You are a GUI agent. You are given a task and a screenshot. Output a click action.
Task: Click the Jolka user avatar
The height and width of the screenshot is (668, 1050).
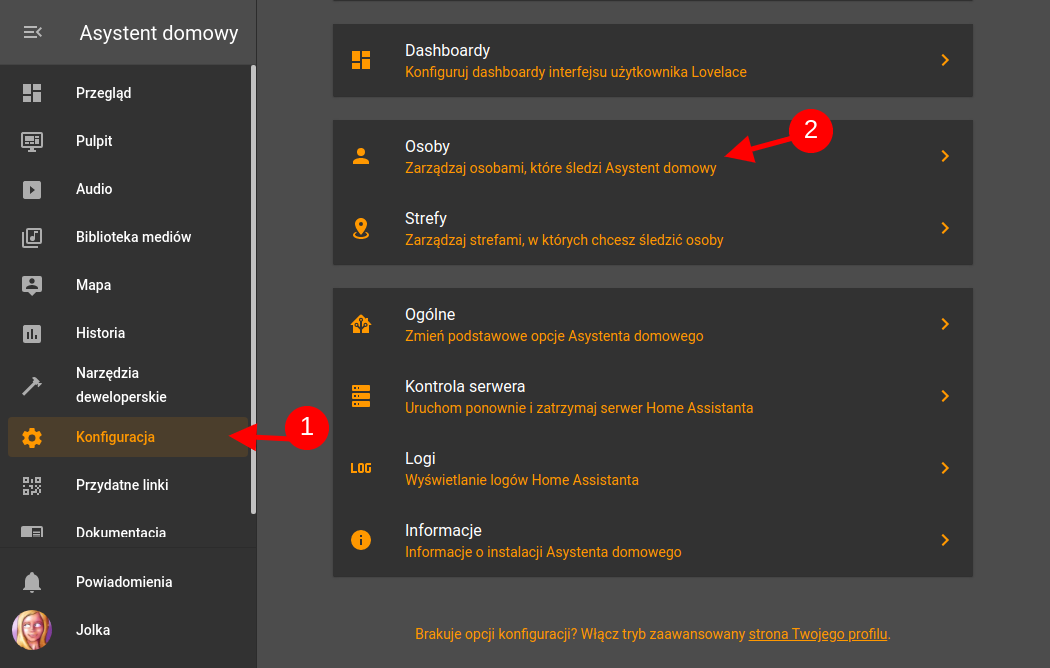tap(32, 630)
